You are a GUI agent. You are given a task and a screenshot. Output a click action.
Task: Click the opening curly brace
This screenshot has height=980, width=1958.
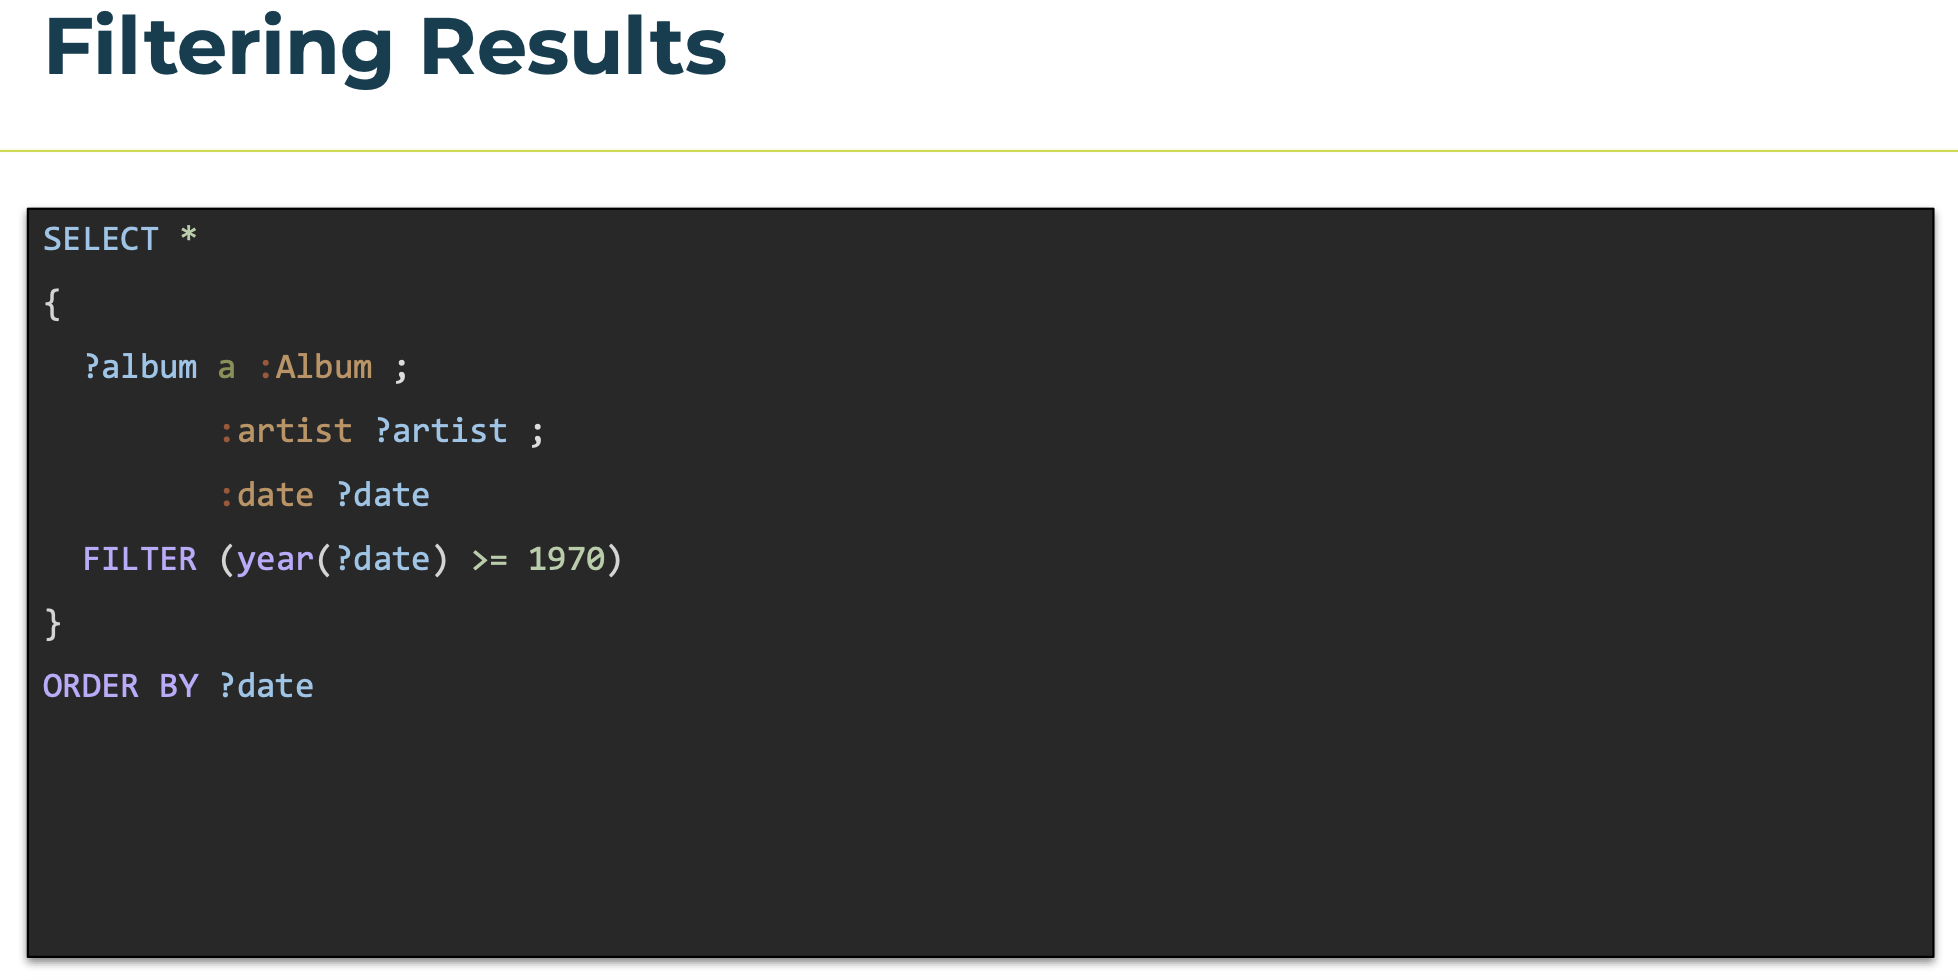click(x=52, y=303)
